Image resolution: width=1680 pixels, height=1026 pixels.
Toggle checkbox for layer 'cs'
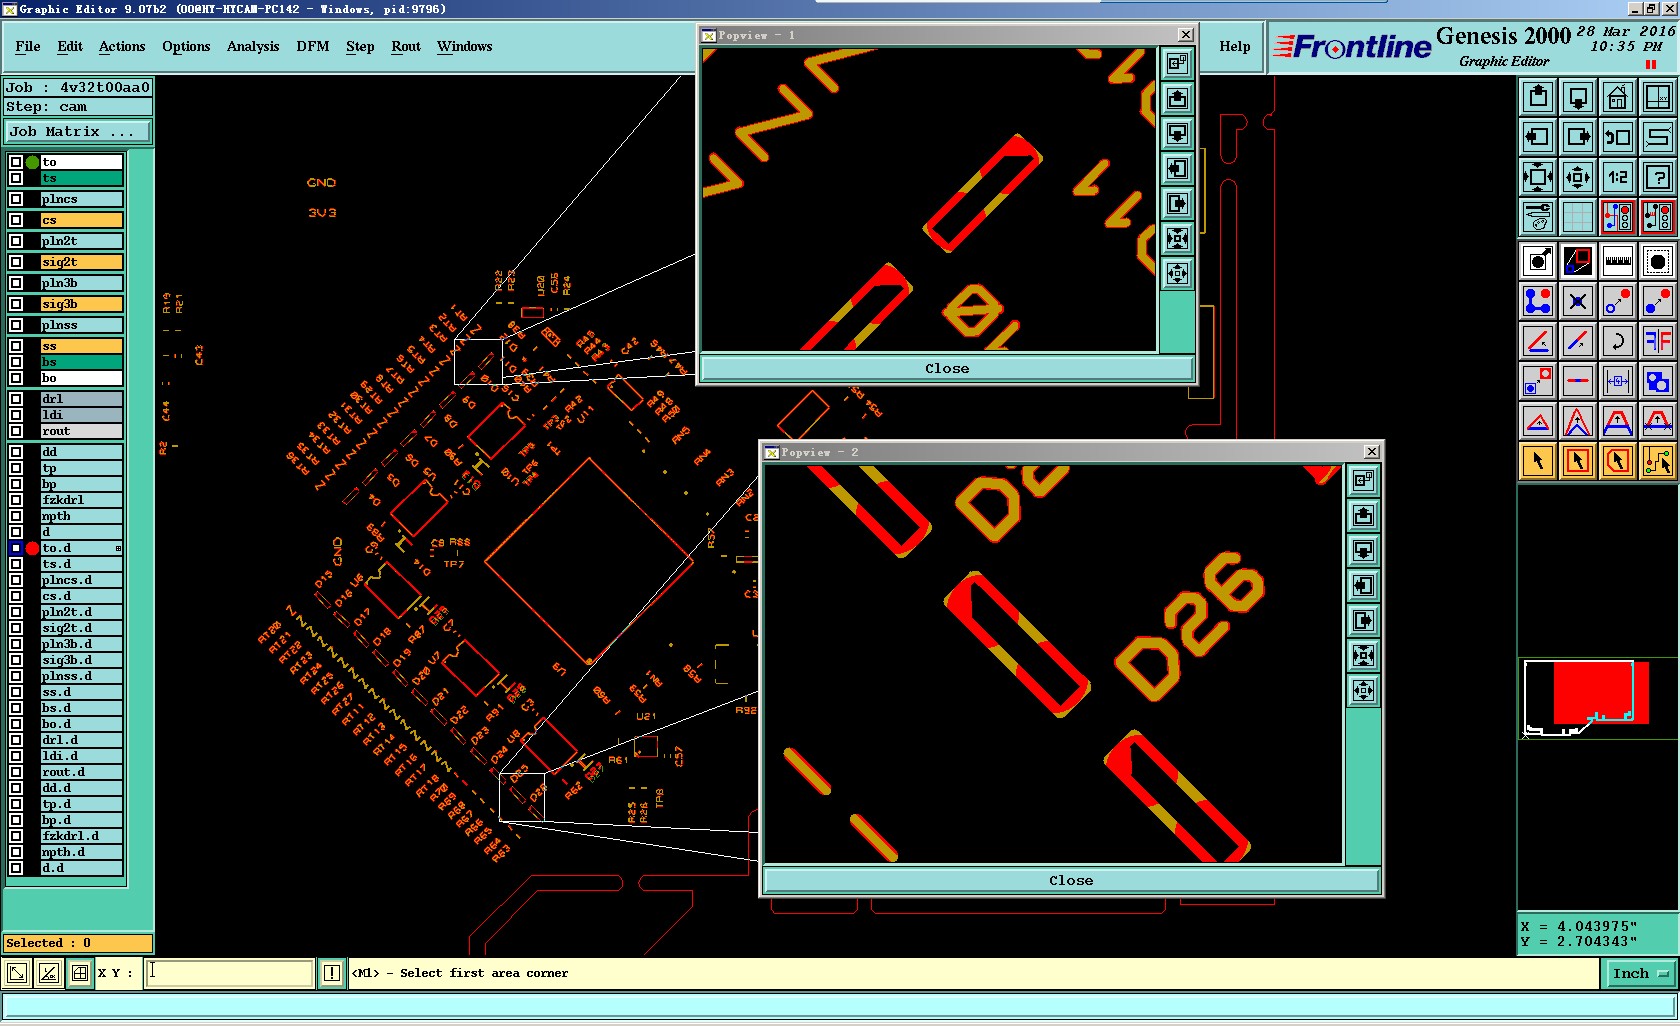(x=16, y=220)
